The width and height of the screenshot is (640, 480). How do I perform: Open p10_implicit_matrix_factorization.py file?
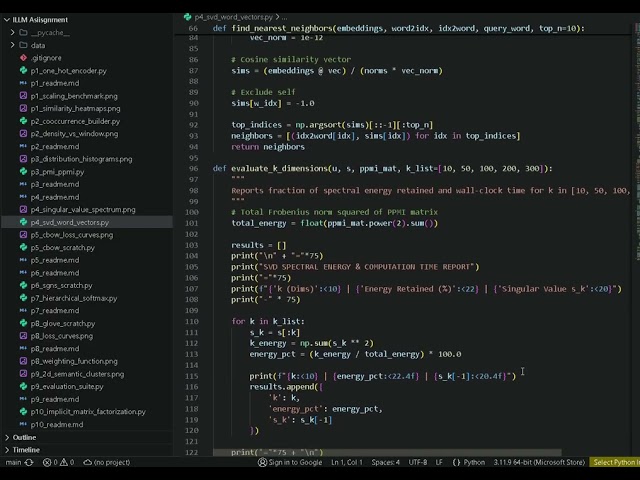pyautogui.click(x=87, y=412)
